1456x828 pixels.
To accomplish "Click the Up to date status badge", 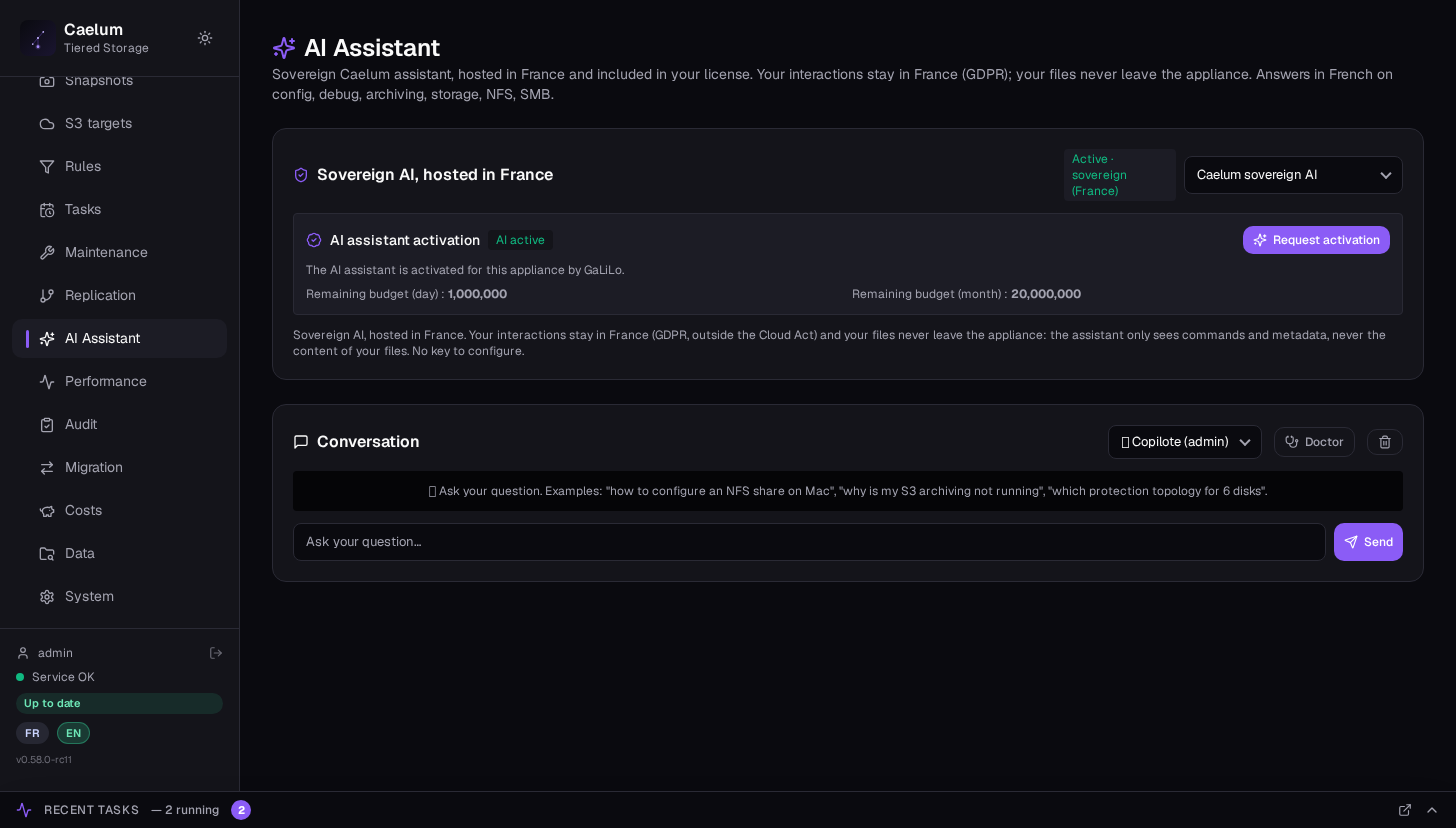I will (119, 703).
